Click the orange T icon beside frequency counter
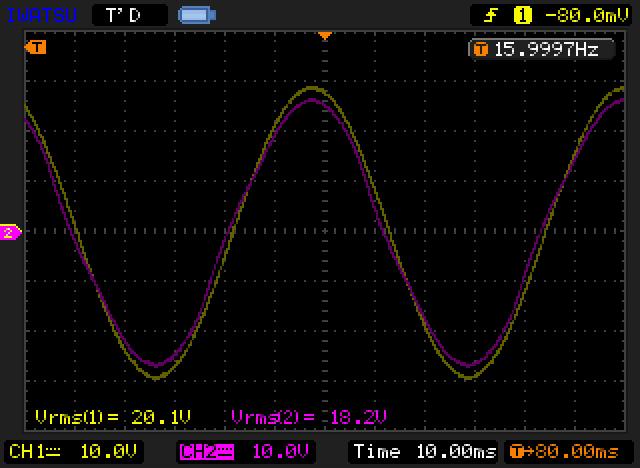 [480, 48]
